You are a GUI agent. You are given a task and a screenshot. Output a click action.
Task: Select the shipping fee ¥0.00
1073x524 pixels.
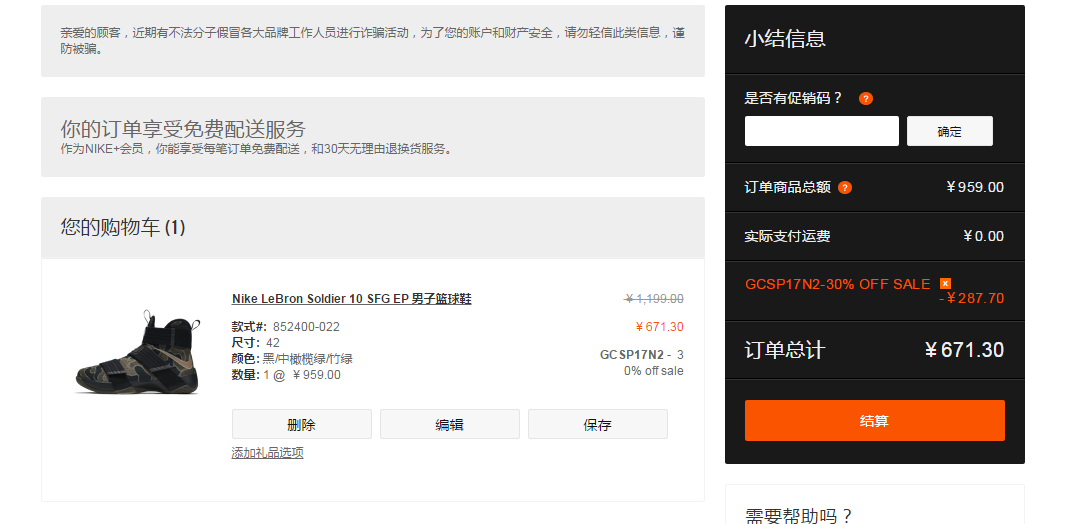pyautogui.click(x=983, y=237)
